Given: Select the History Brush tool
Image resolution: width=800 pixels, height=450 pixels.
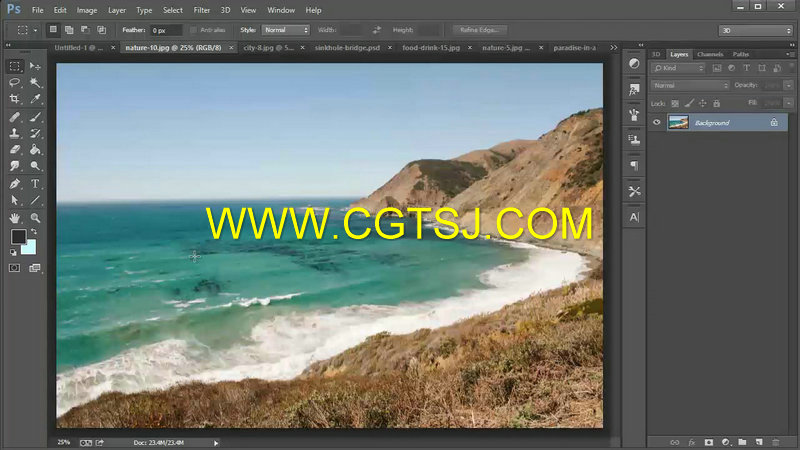Looking at the screenshot, I should (35, 134).
